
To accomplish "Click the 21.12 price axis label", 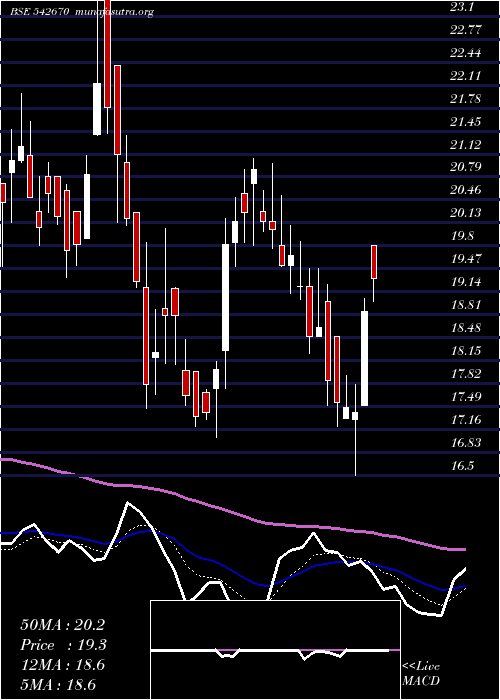I will pyautogui.click(x=466, y=144).
